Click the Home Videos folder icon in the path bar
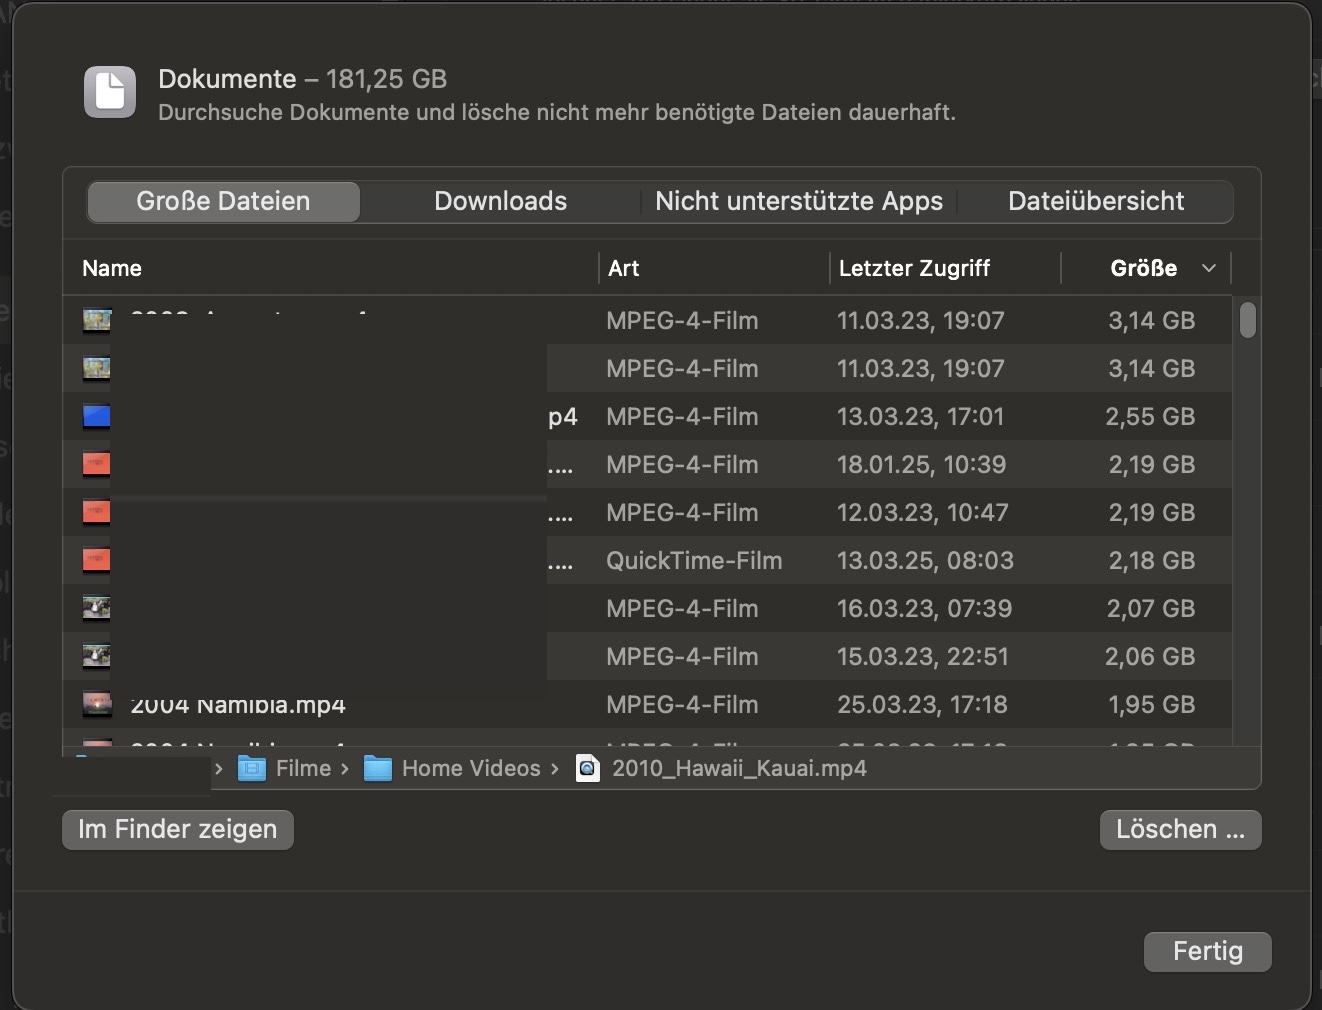This screenshot has height=1010, width=1322. pos(377,768)
